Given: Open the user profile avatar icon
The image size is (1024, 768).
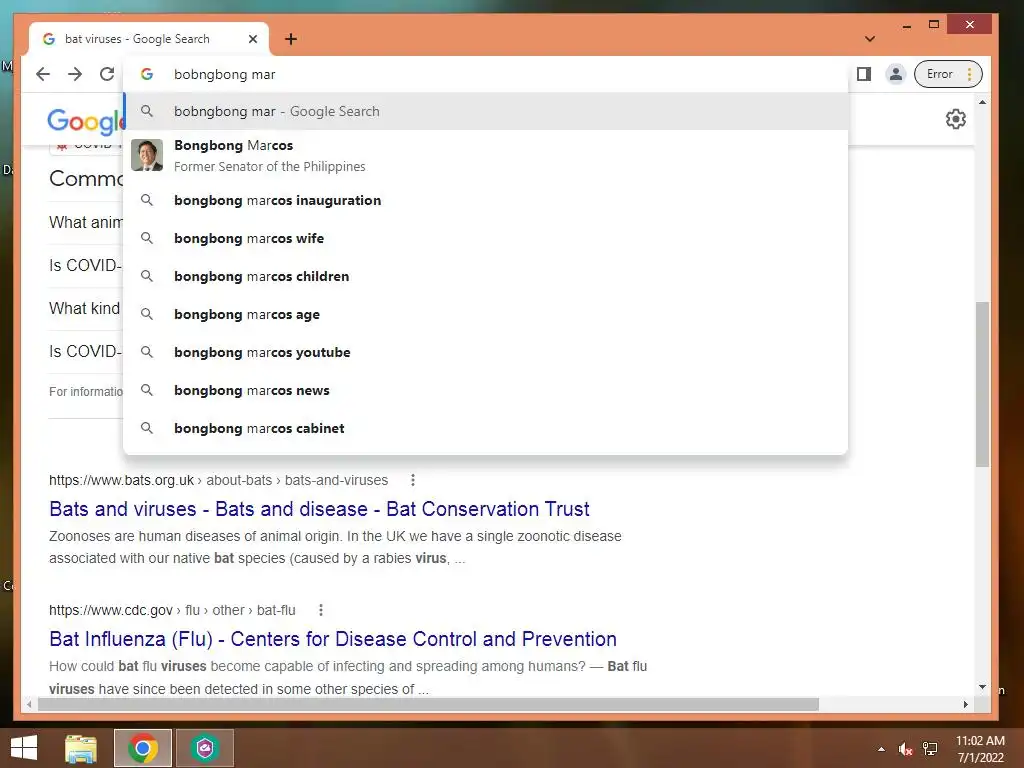Looking at the screenshot, I should point(896,74).
